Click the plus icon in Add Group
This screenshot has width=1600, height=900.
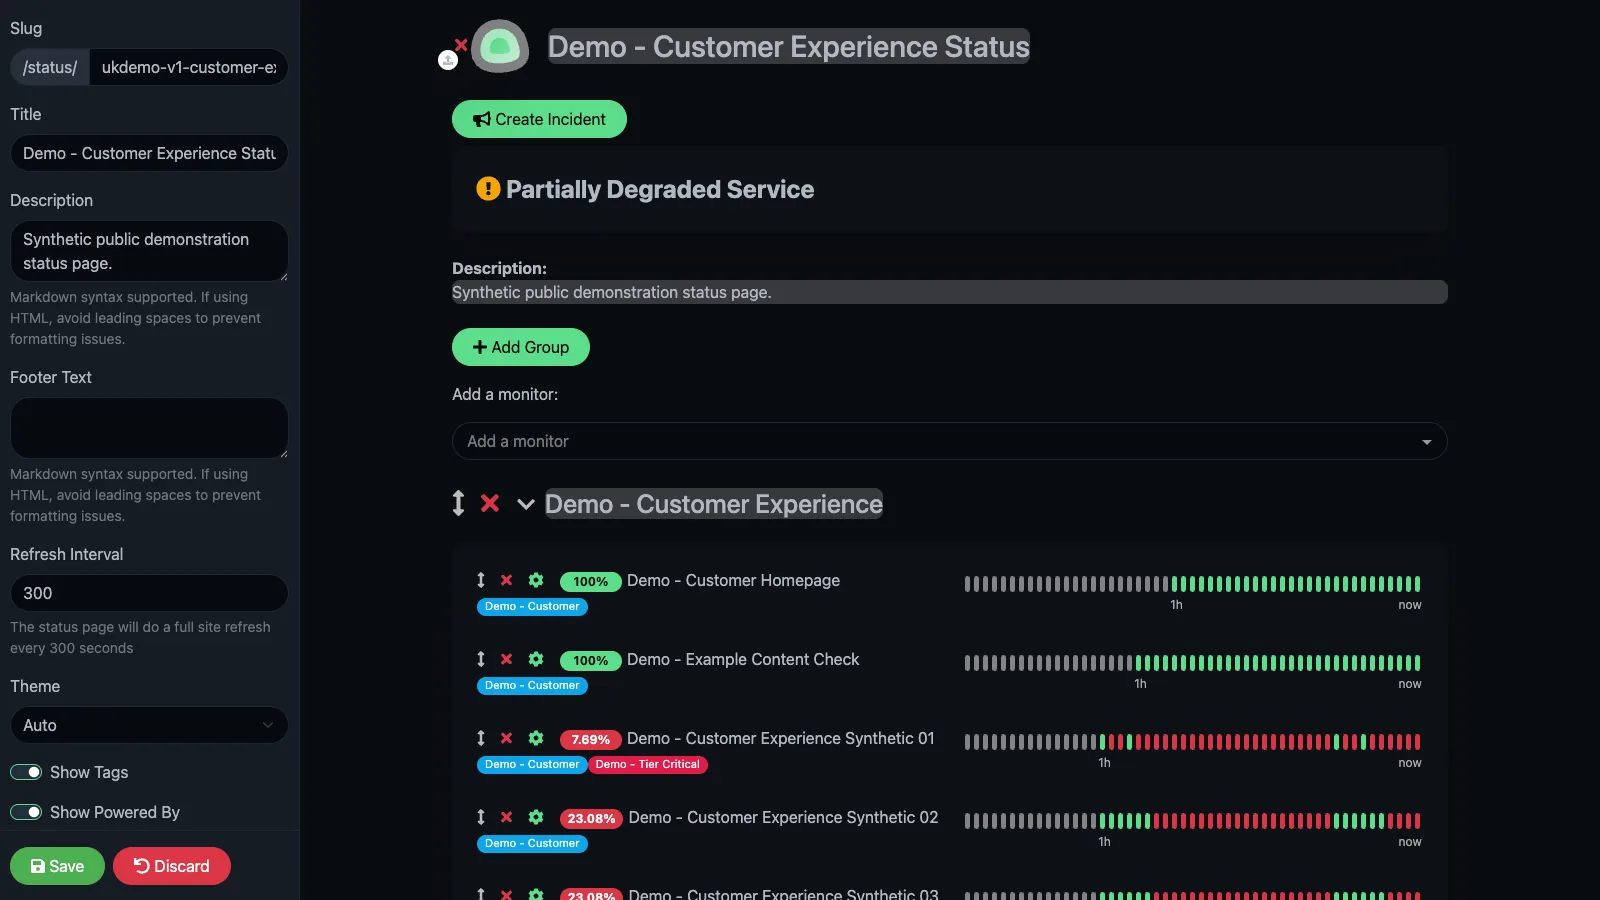pyautogui.click(x=480, y=347)
